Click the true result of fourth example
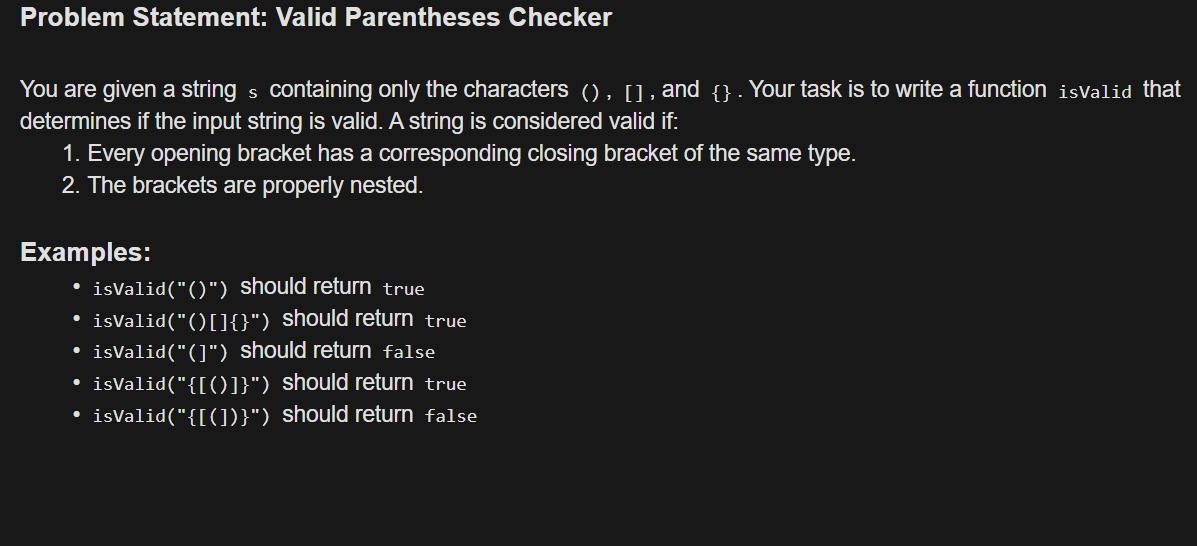Viewport: 1197px width, 546px height. [445, 384]
